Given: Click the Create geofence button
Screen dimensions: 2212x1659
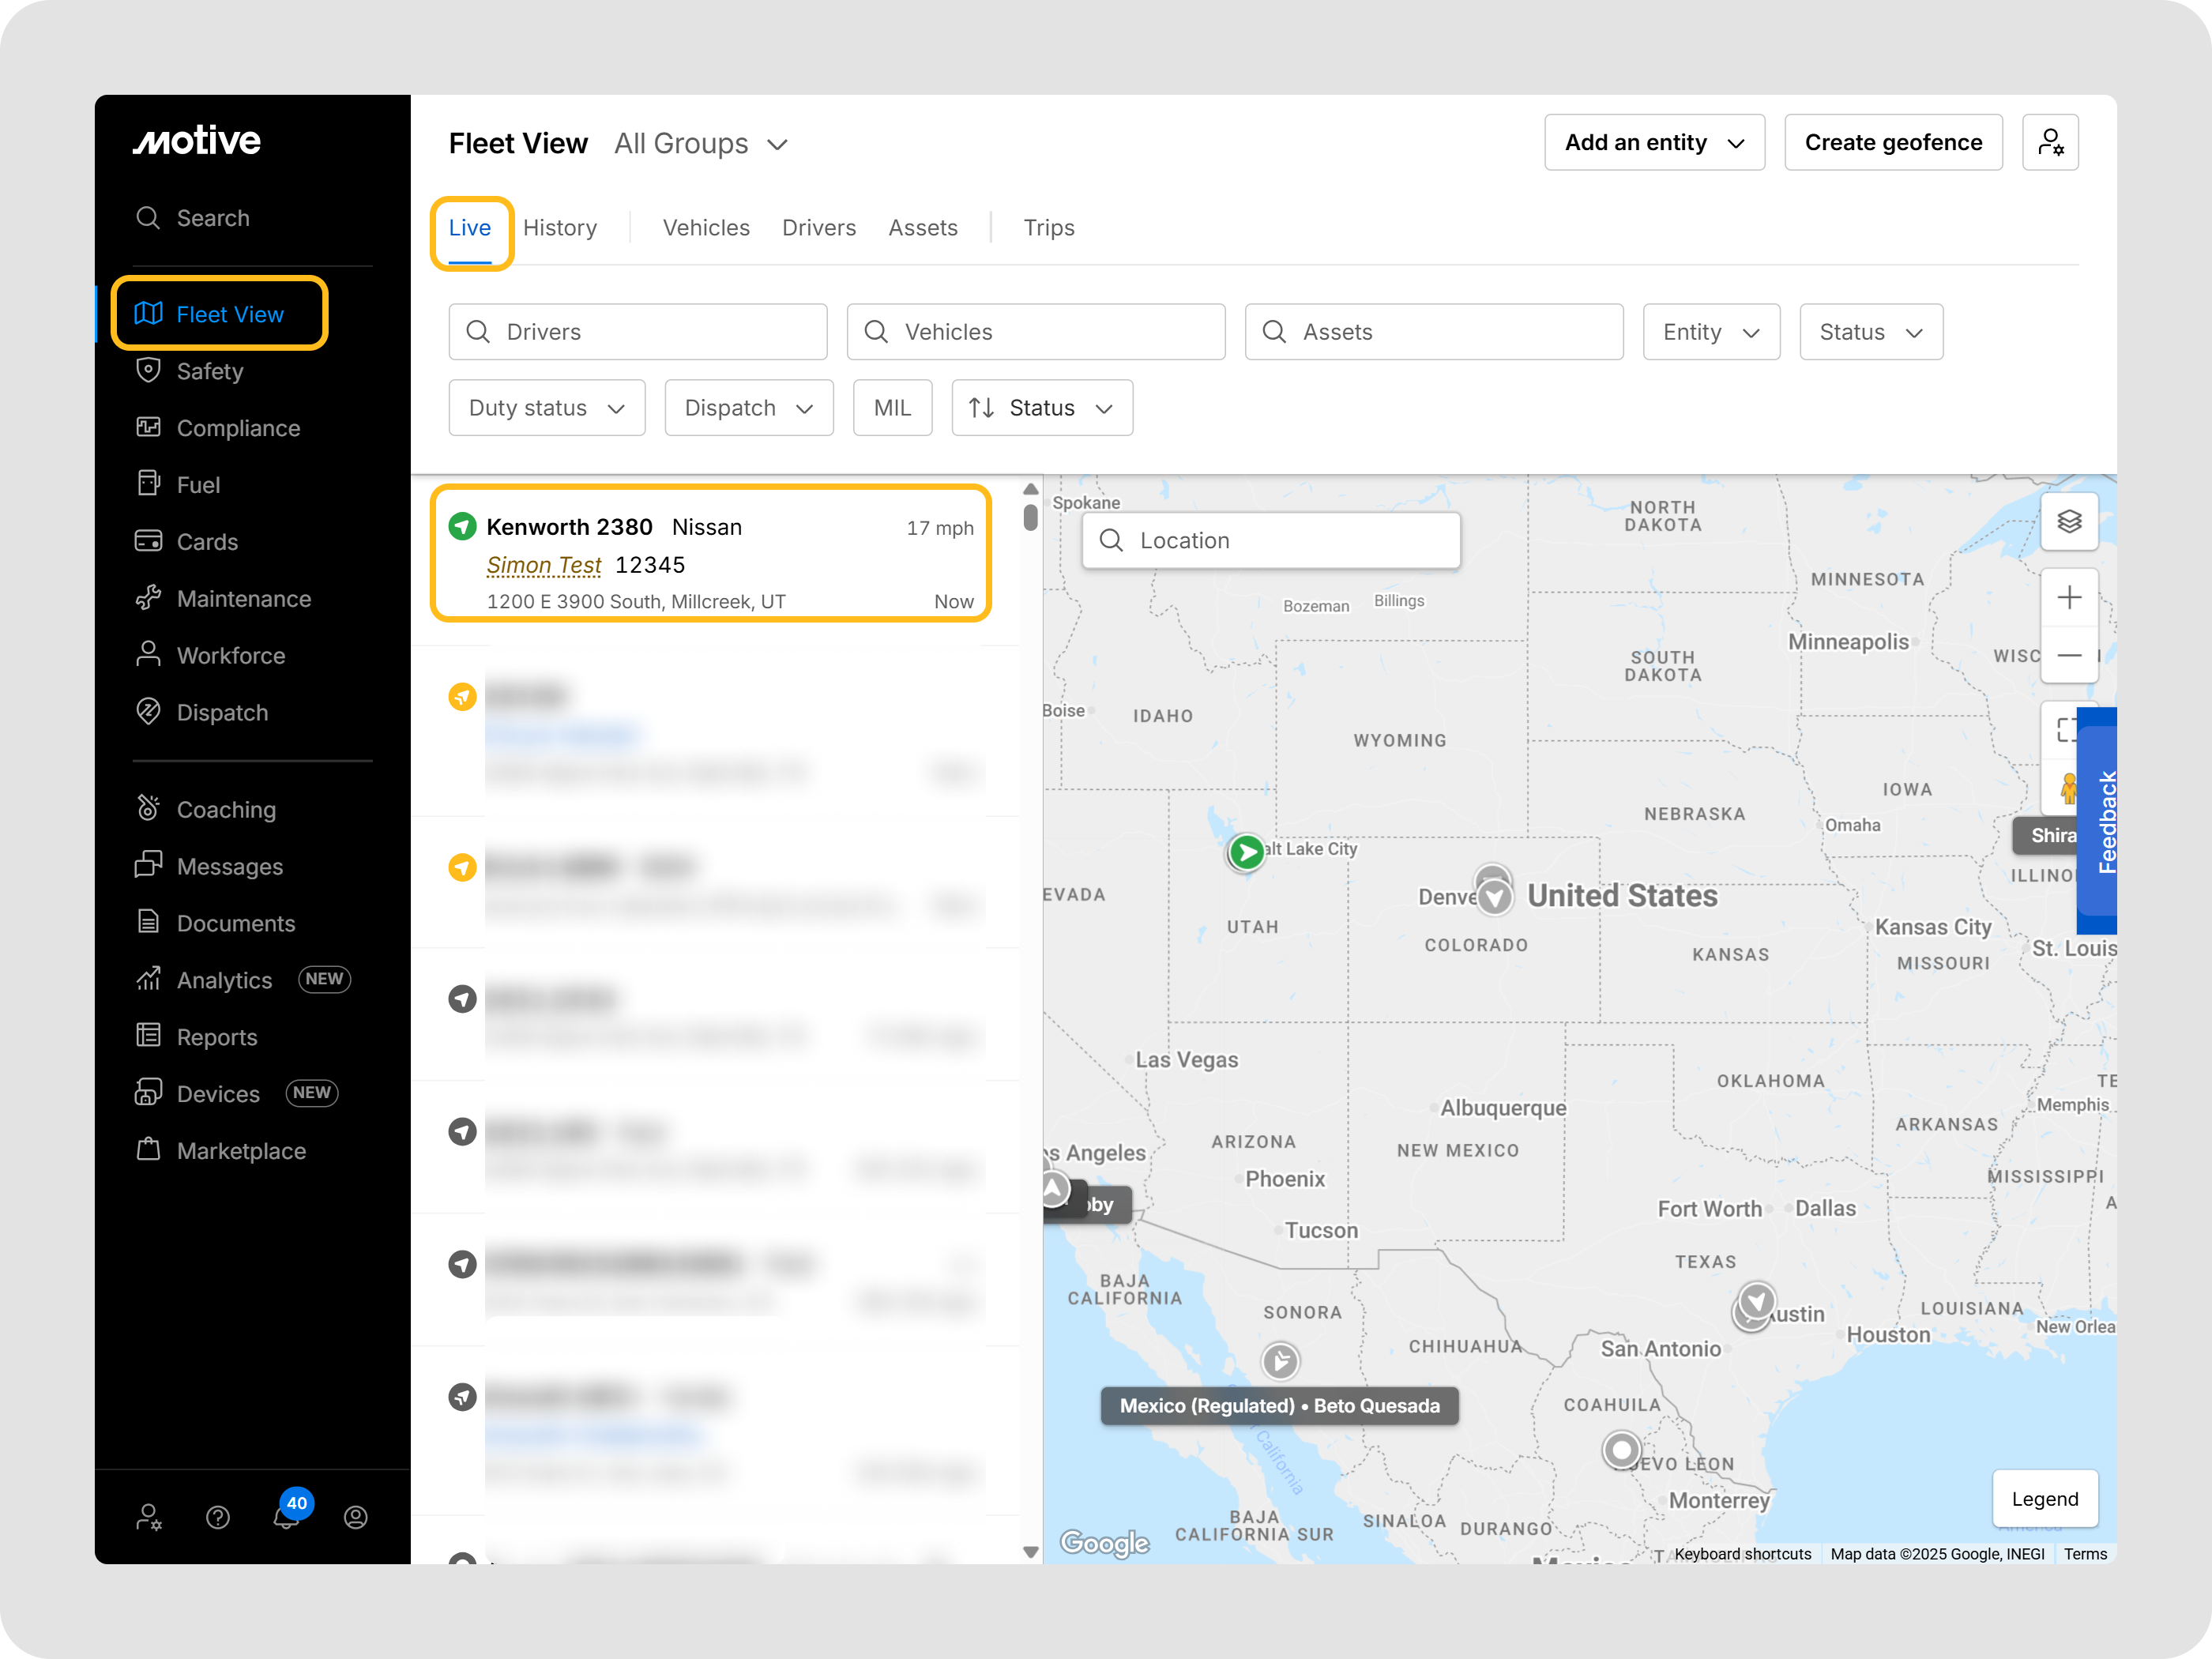Looking at the screenshot, I should pos(1892,142).
